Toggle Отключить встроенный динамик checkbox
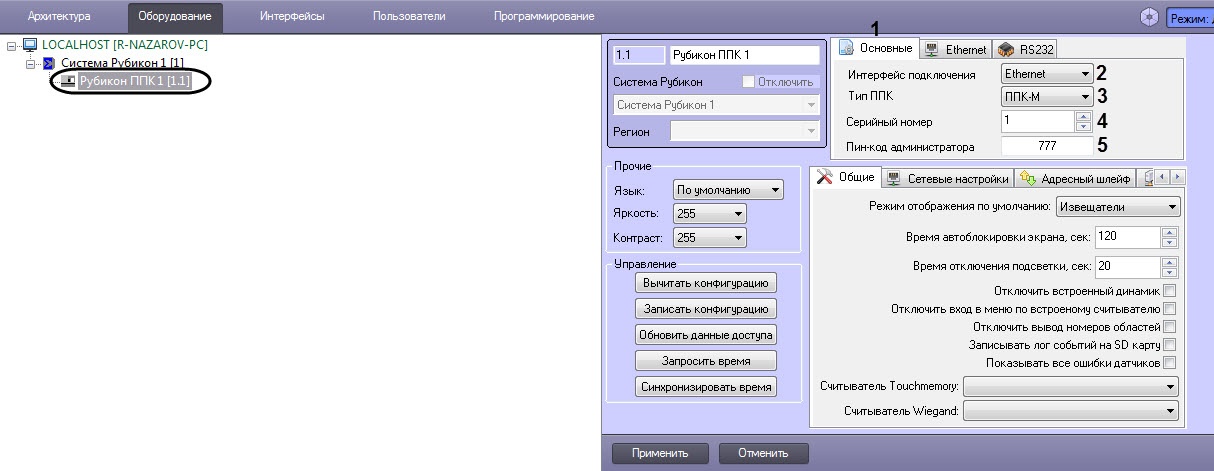 [x=1169, y=291]
